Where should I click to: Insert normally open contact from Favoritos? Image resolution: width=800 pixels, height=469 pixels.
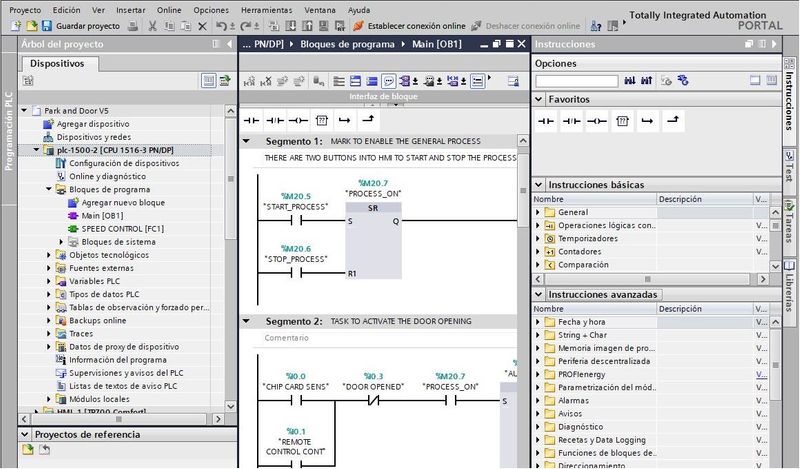[x=546, y=120]
